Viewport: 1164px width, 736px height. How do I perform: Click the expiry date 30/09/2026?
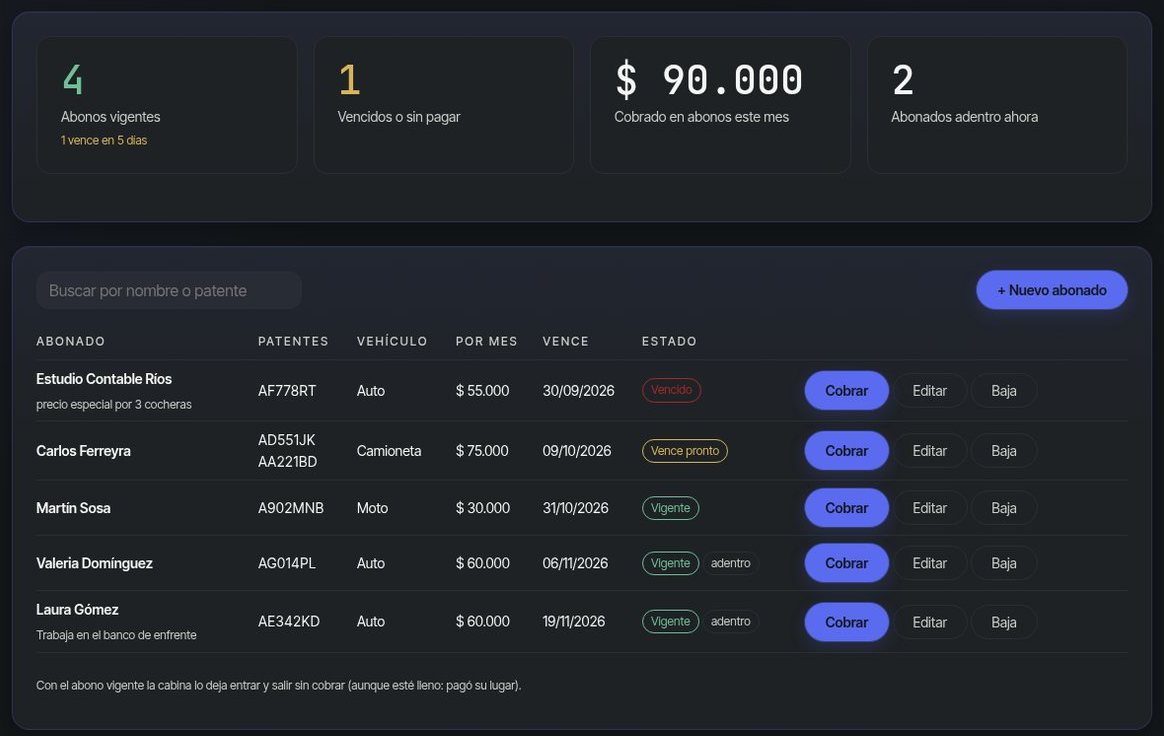[578, 391]
